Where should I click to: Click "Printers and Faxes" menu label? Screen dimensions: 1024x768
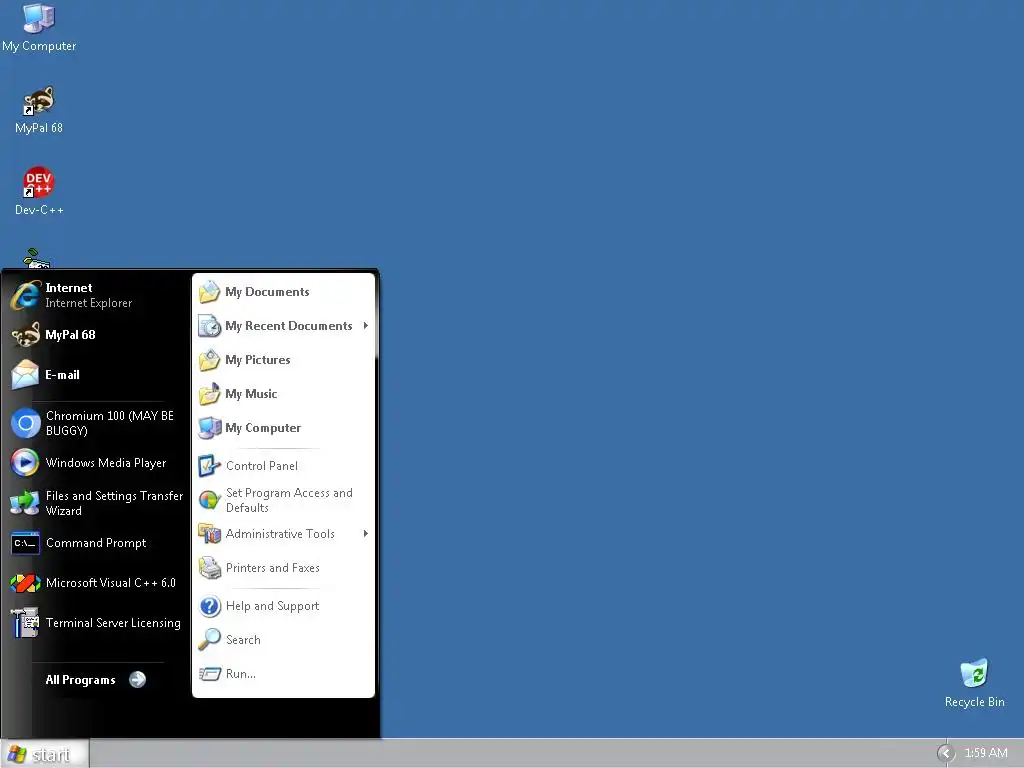pos(273,568)
